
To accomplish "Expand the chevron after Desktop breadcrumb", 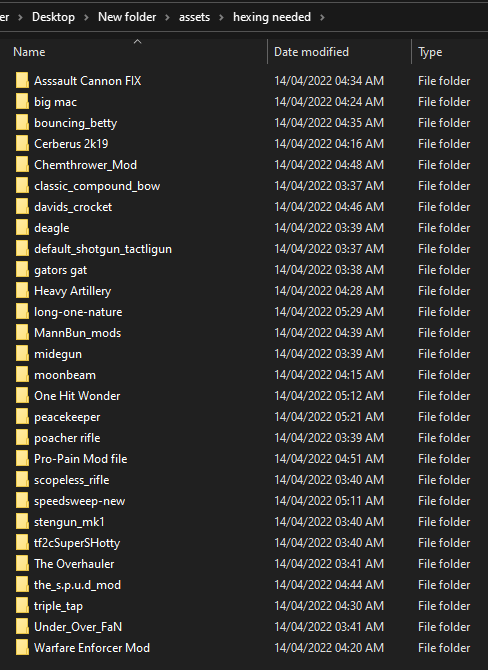I will (x=86, y=18).
